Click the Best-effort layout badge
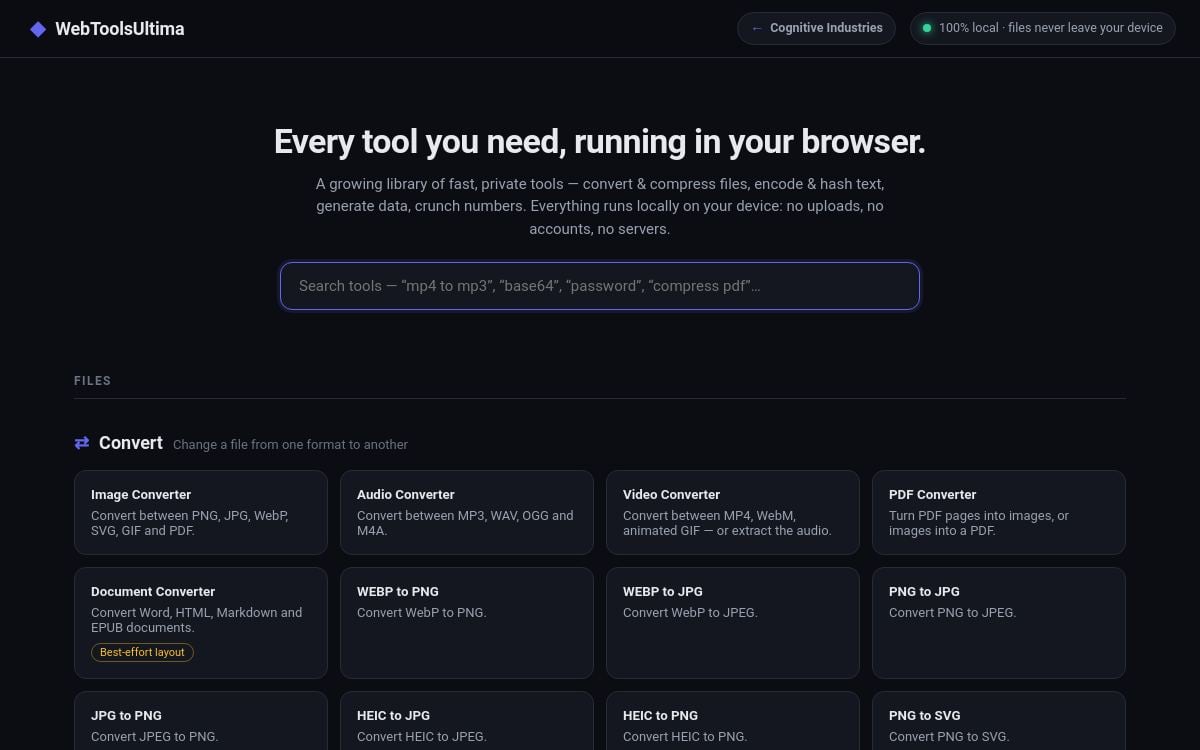The image size is (1200, 750). 142,652
